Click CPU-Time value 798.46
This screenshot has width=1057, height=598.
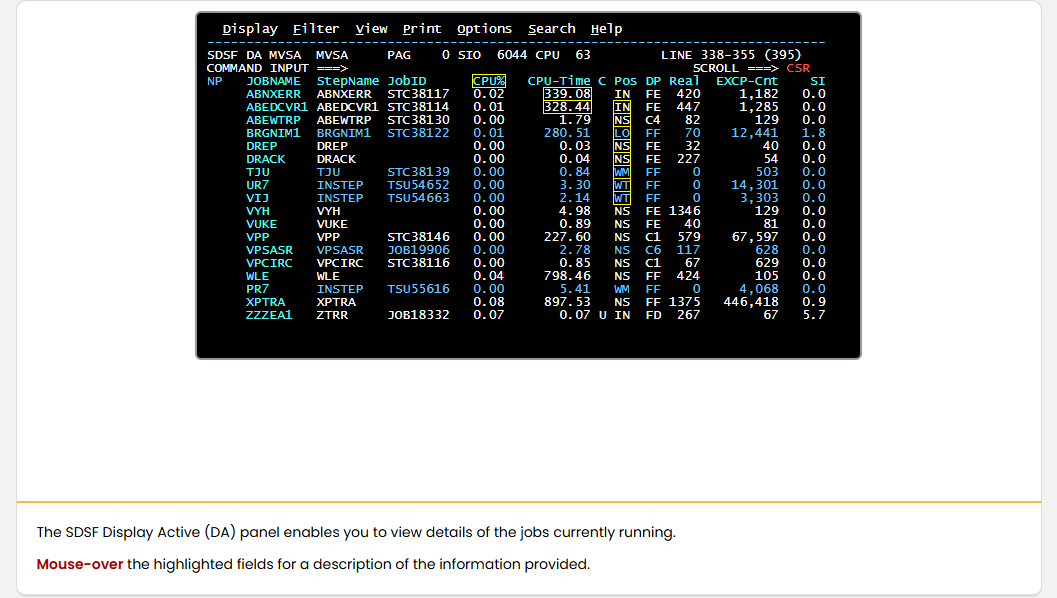coord(567,276)
